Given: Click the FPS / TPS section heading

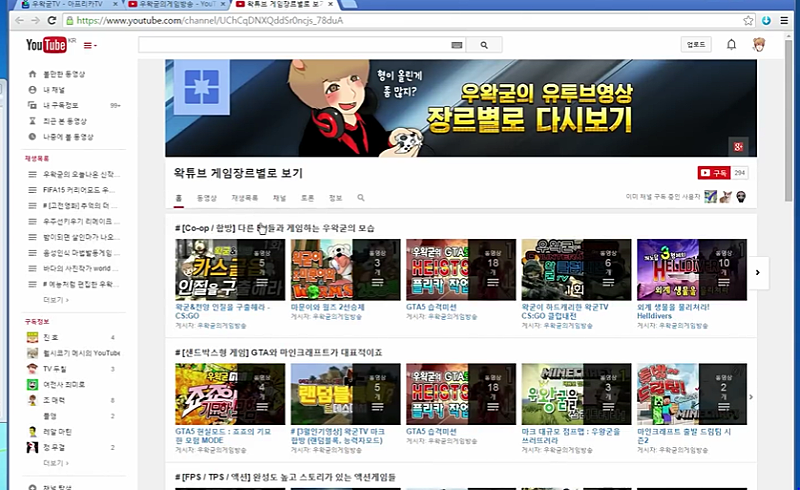Looking at the screenshot, I should (x=285, y=477).
